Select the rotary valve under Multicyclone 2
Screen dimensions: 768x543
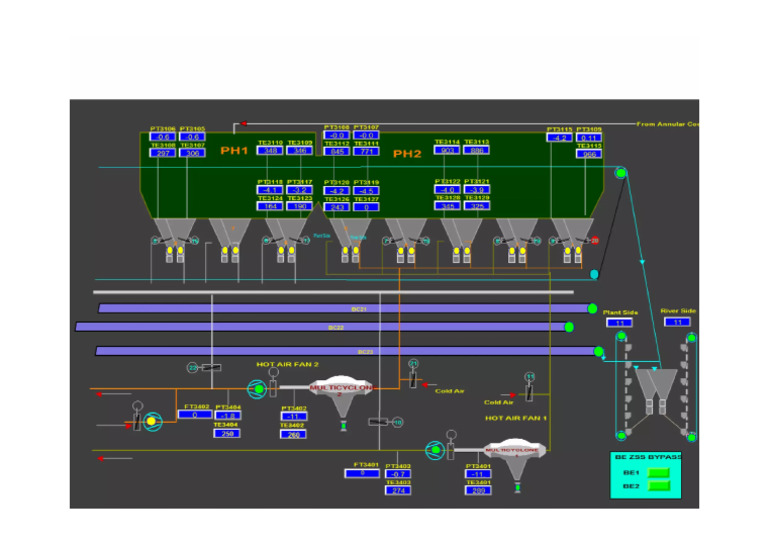343,425
